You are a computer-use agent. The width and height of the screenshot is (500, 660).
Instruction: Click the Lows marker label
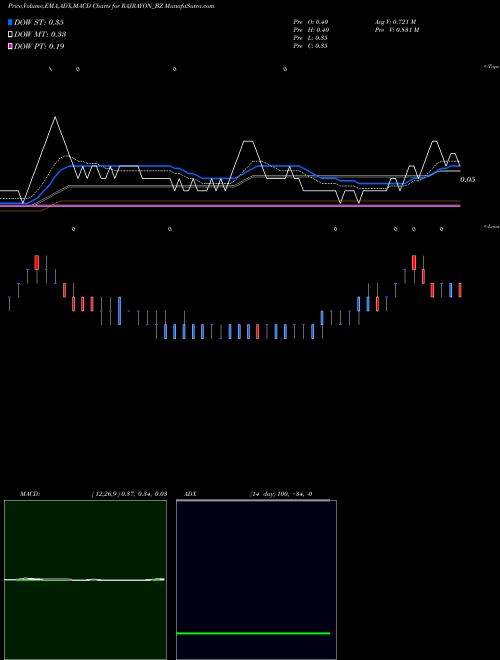tap(492, 226)
